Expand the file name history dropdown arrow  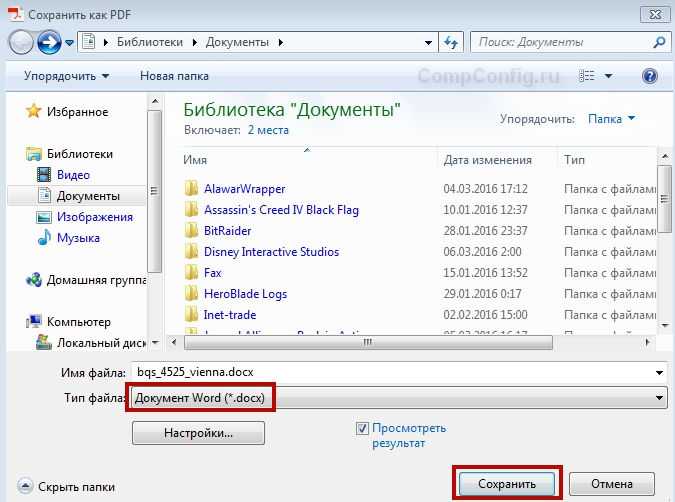coord(659,372)
